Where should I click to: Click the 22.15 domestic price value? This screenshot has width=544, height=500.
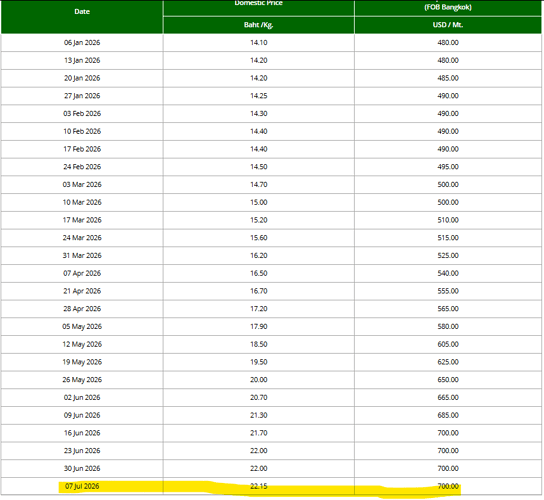259,486
